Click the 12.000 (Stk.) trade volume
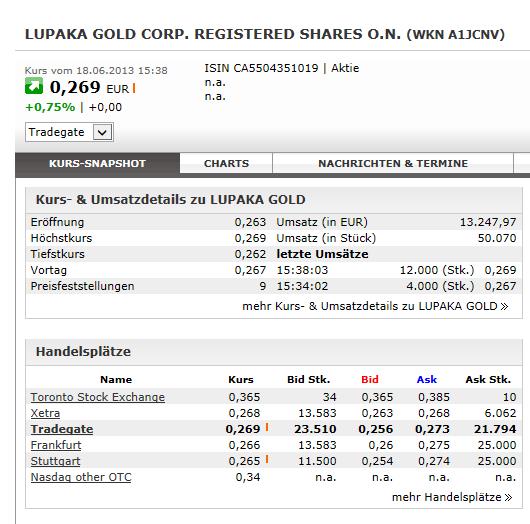 click(437, 270)
